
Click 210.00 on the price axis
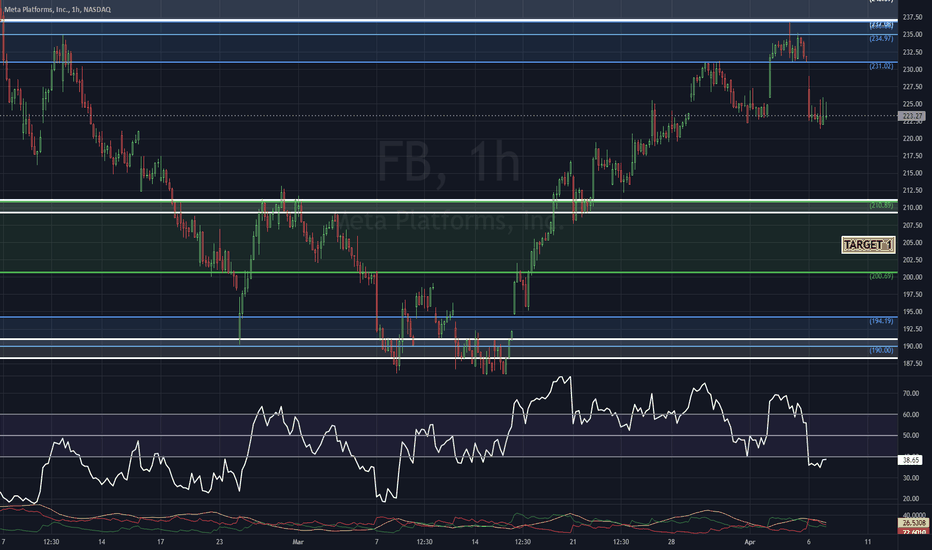click(x=912, y=208)
